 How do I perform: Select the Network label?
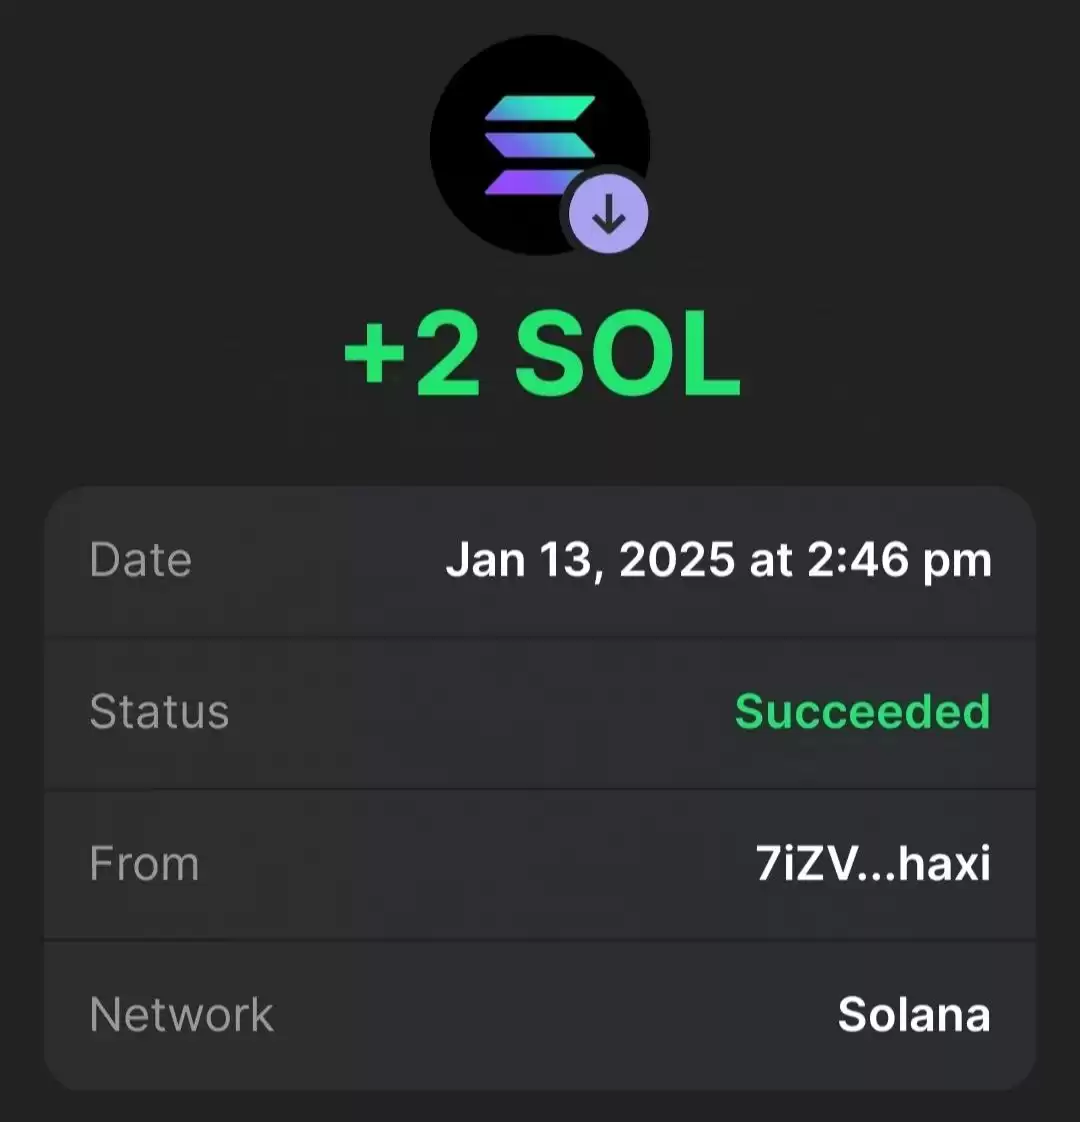[181, 1015]
